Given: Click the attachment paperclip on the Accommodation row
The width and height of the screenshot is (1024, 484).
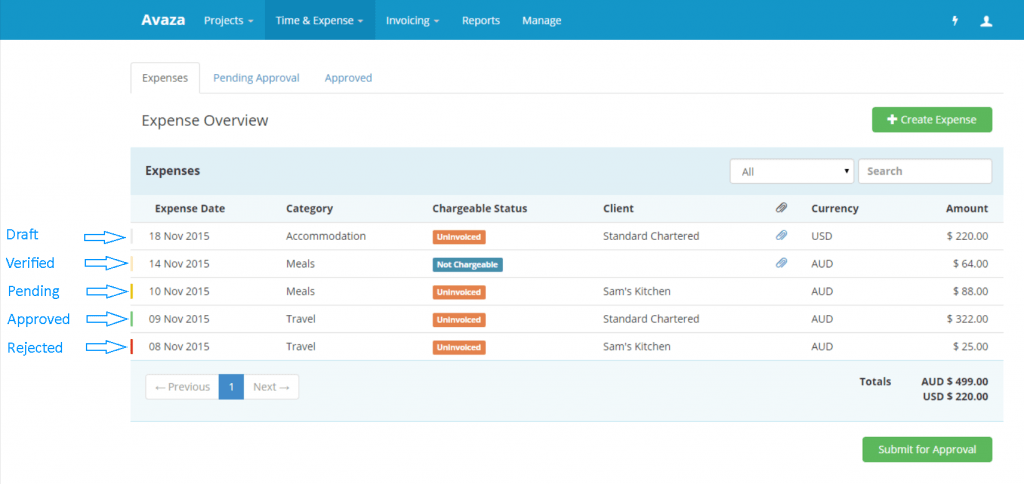Looking at the screenshot, I should (x=781, y=236).
